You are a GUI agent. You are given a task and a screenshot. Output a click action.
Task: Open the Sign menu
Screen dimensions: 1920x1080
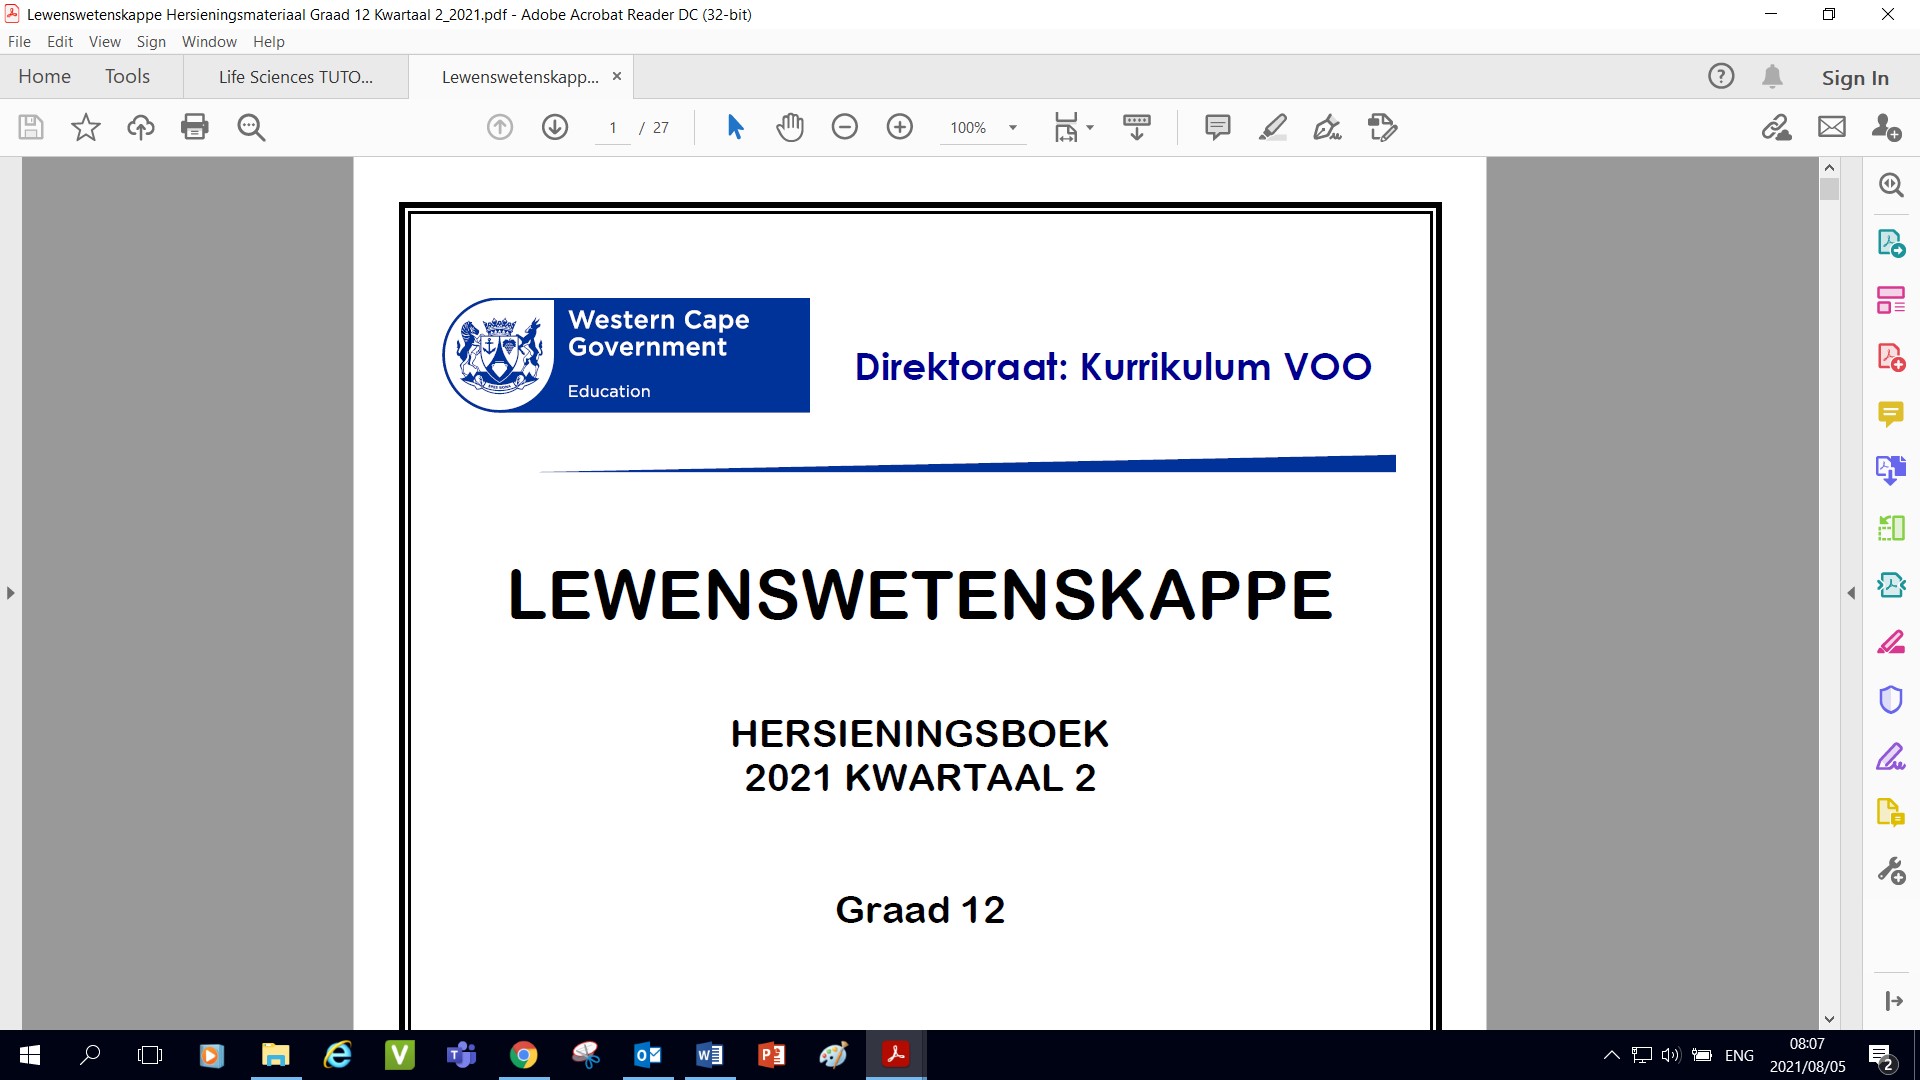click(151, 41)
